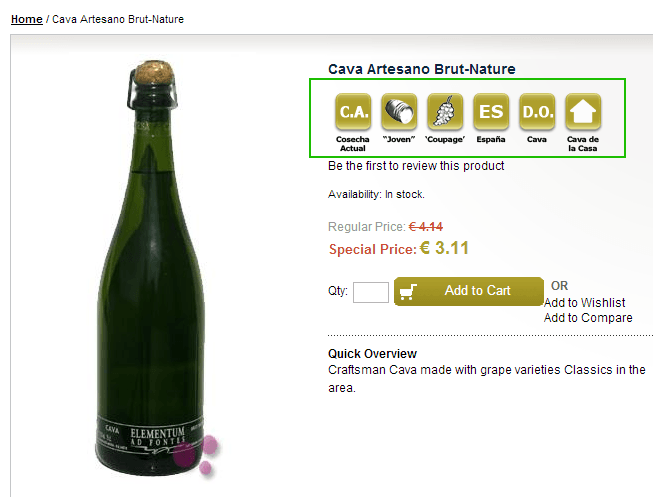Click the cava bottle product image
666x497 pixels.
pyautogui.click(x=153, y=269)
